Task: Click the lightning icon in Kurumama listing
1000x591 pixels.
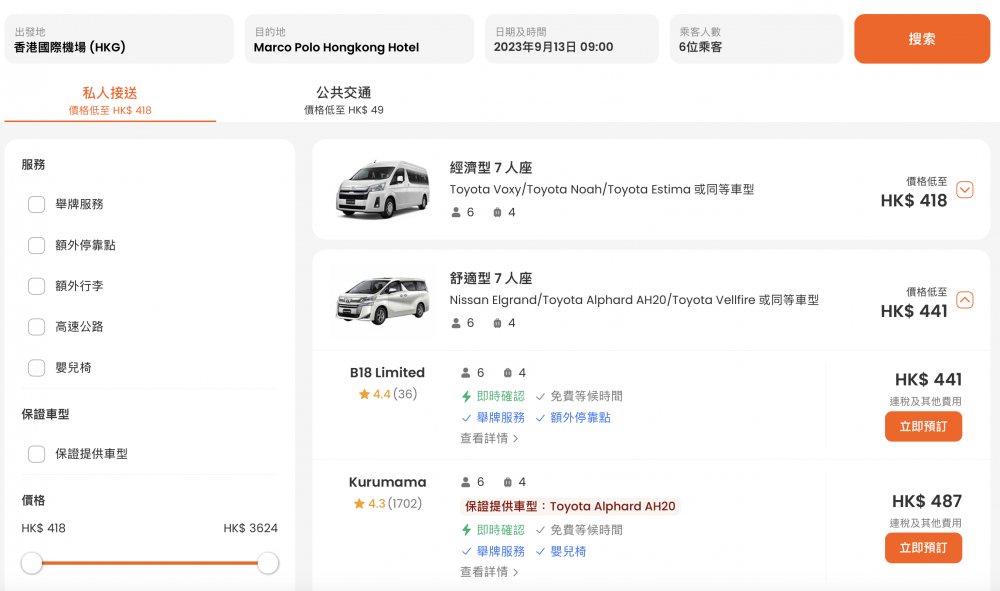Action: [x=466, y=530]
